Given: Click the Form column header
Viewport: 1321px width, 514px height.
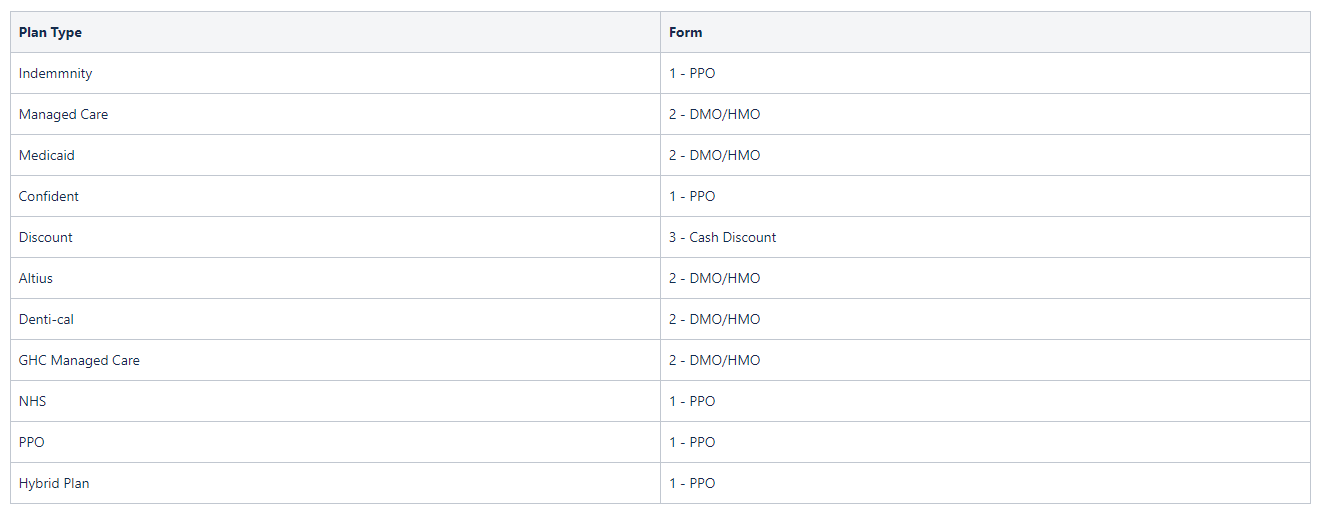Looking at the screenshot, I should [985, 32].
